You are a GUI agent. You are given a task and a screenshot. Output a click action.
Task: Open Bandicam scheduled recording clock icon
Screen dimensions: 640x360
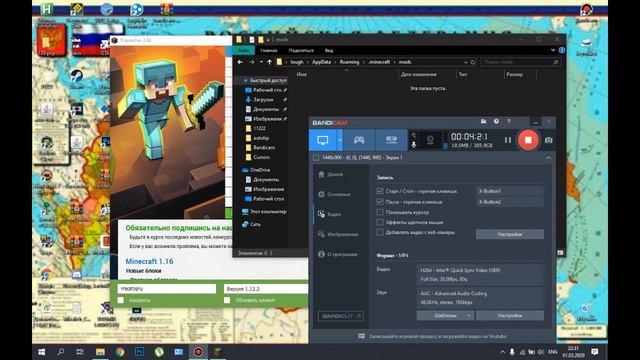pyautogui.click(x=496, y=122)
